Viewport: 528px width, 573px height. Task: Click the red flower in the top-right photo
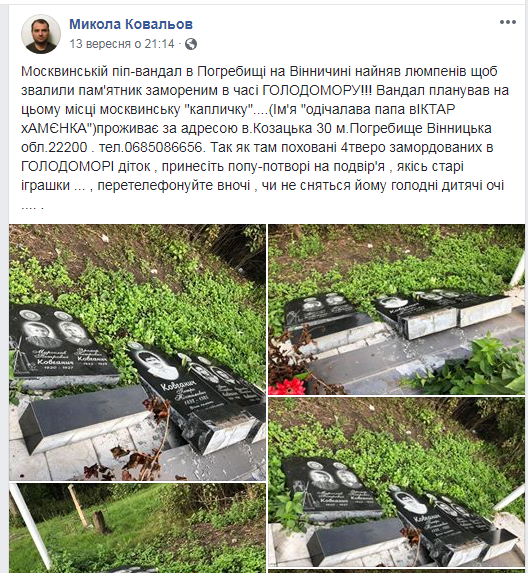(x=287, y=386)
